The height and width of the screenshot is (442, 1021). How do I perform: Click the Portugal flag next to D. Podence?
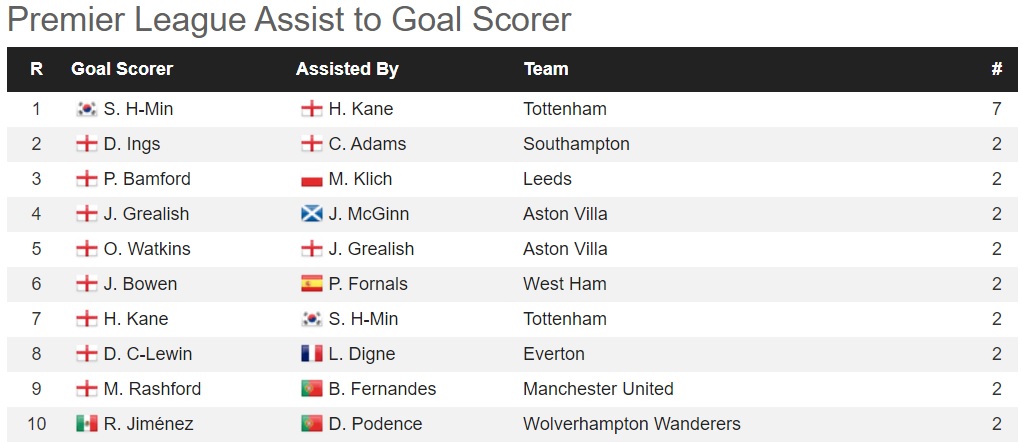312,424
